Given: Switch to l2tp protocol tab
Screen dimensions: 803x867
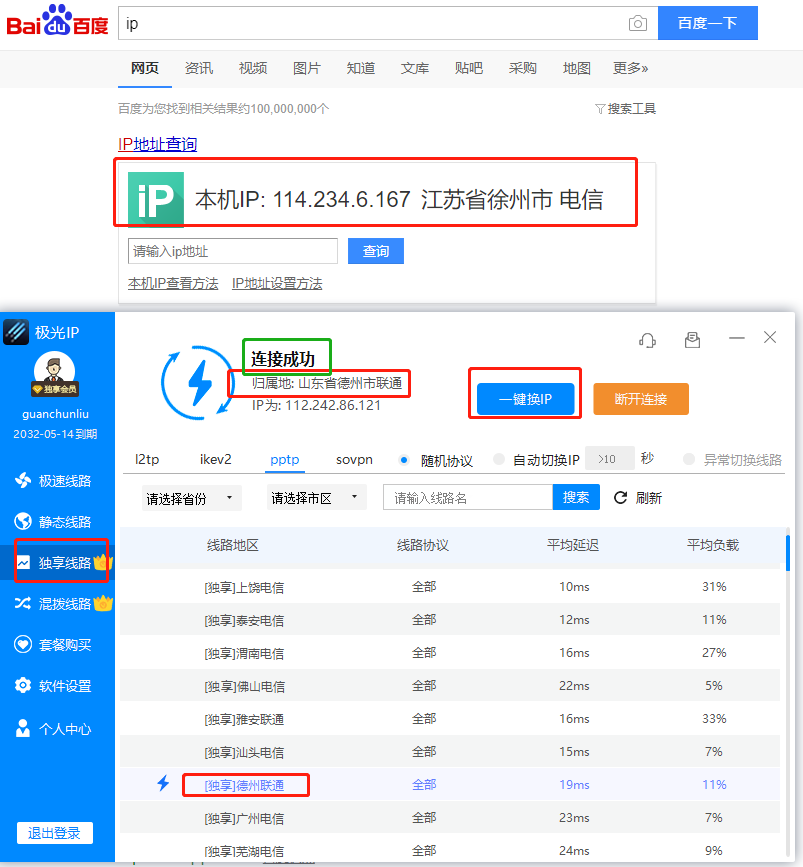Looking at the screenshot, I should pos(147,459).
